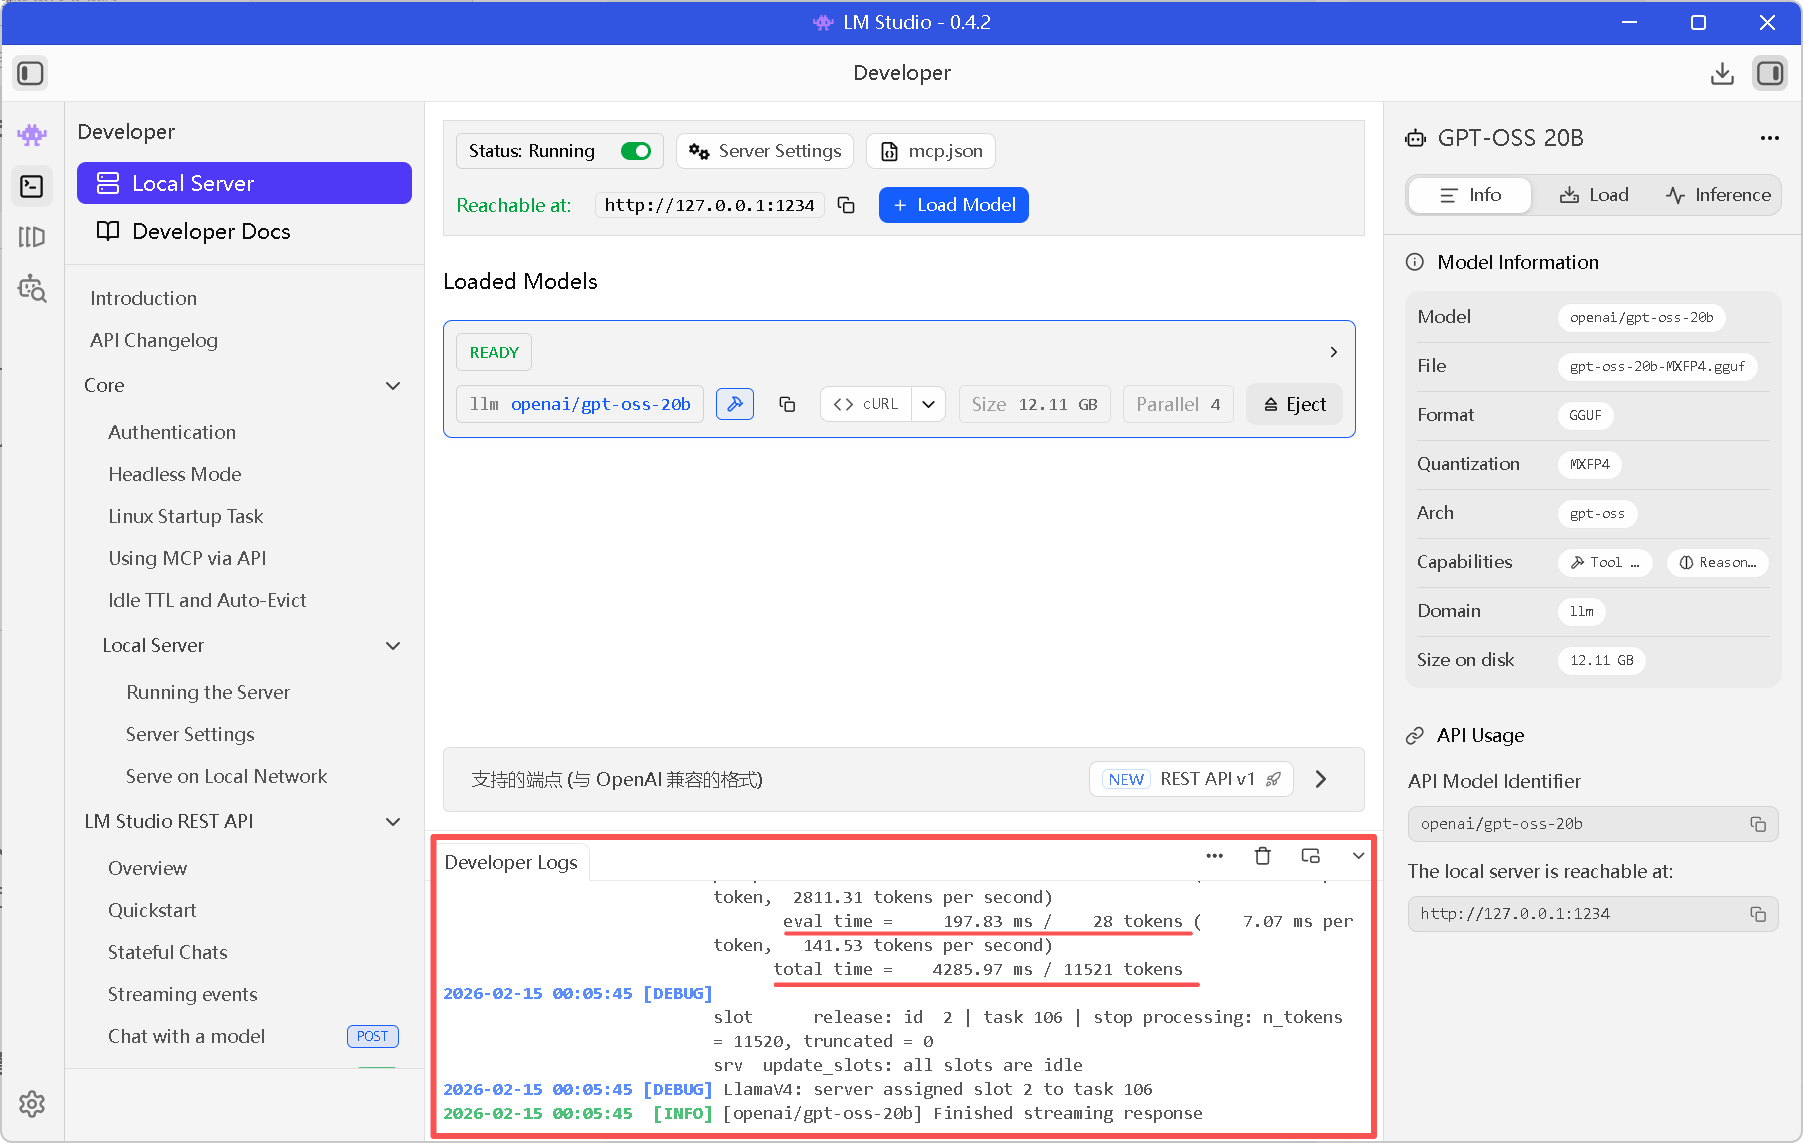The image size is (1803, 1143).
Task: Open the Authentication docs page
Action: tap(172, 432)
